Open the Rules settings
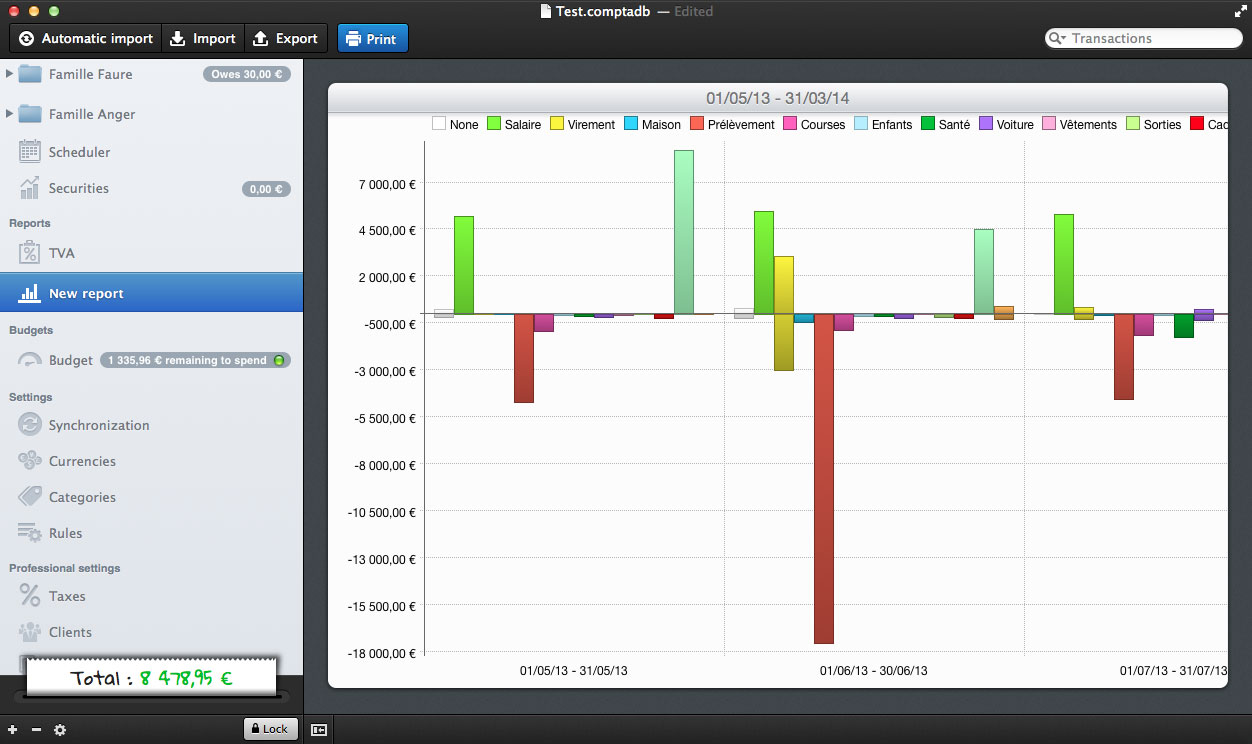 pos(65,533)
